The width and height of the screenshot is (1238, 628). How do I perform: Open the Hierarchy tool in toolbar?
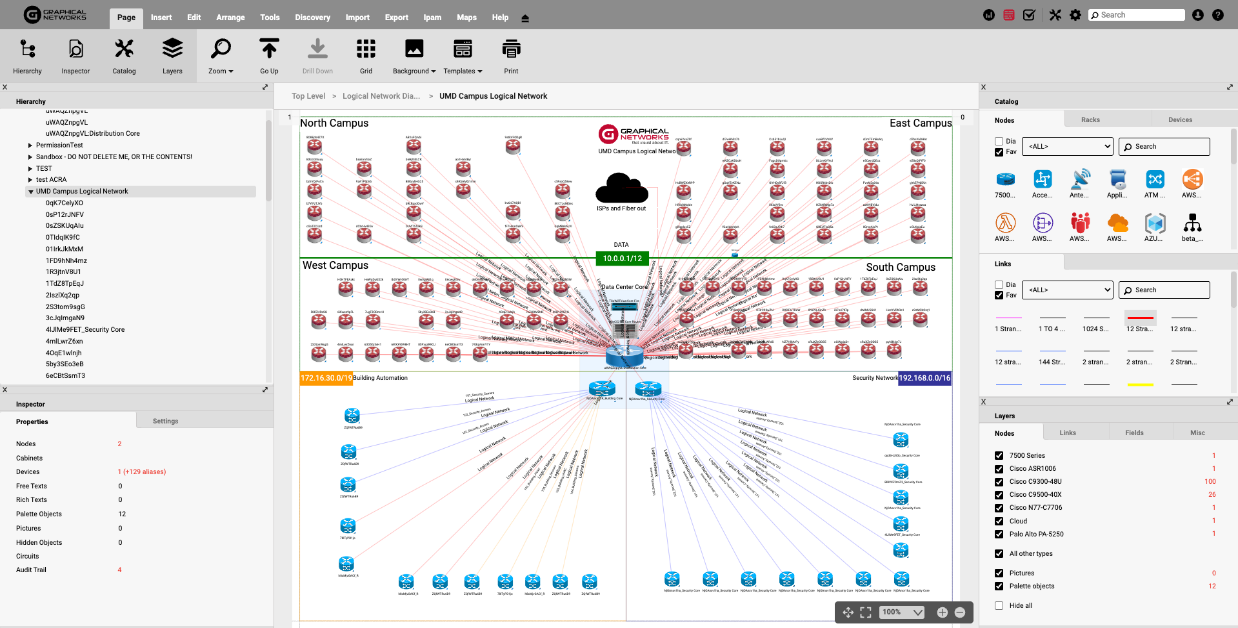click(x=27, y=56)
